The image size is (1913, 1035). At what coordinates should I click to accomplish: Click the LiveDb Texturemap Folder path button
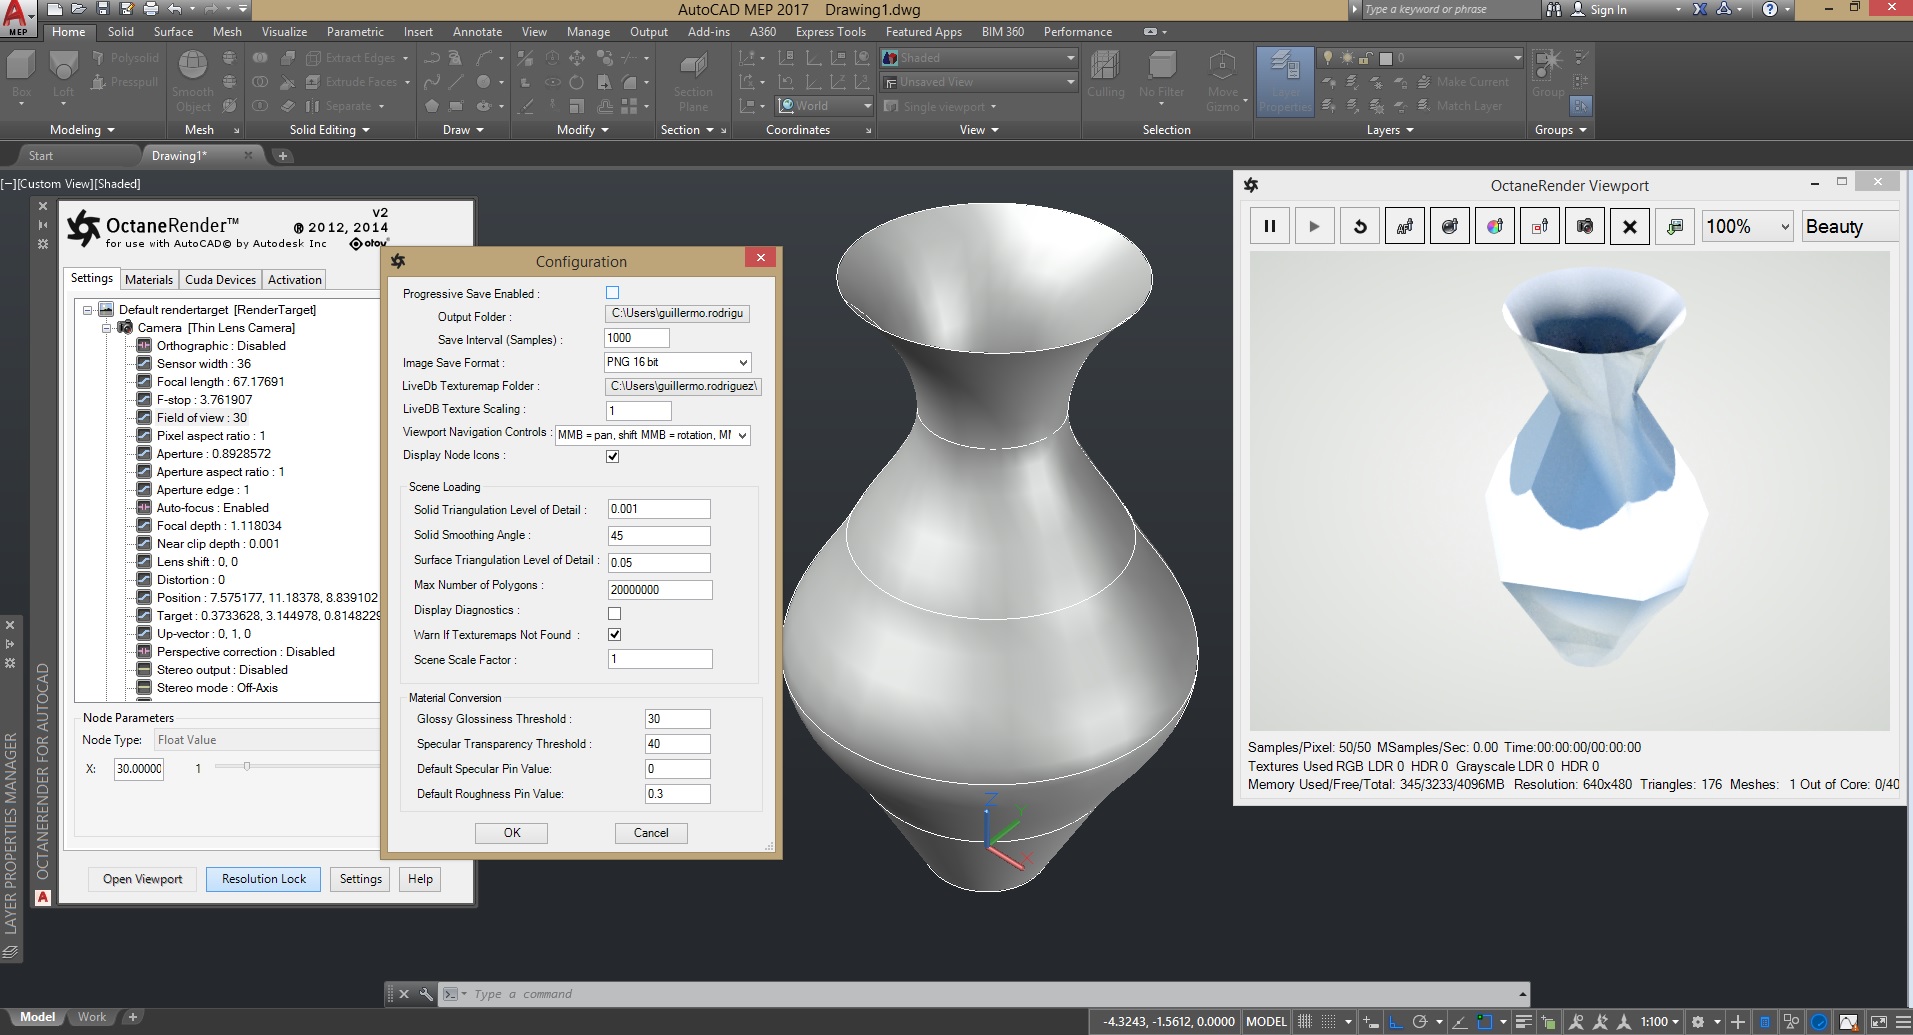pyautogui.click(x=683, y=386)
